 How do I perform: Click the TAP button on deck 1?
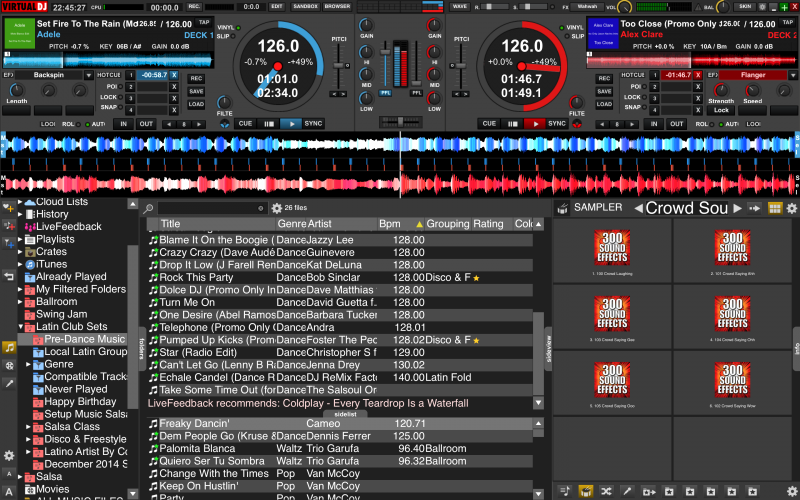point(204,22)
